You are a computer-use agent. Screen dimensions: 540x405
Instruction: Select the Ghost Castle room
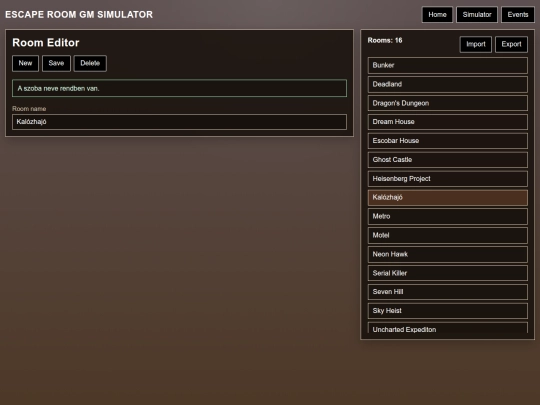pyautogui.click(x=448, y=160)
